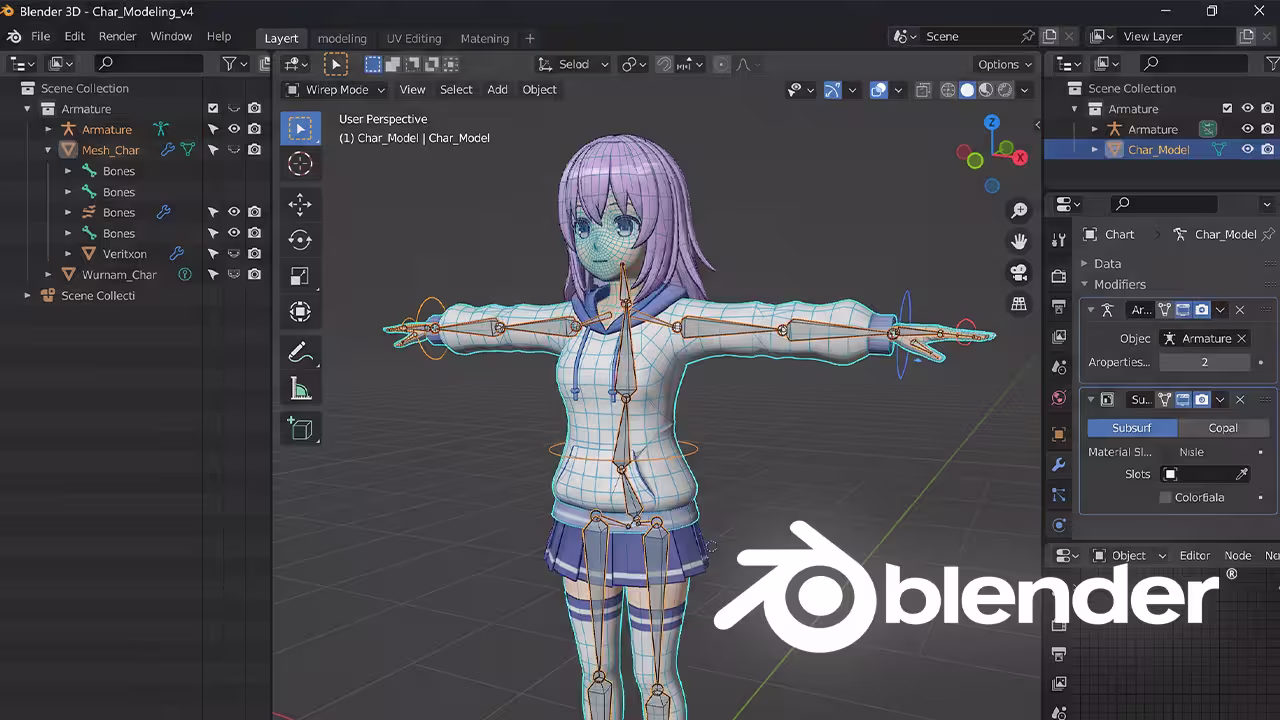Image resolution: width=1280 pixels, height=720 pixels.
Task: Toggle camera view icon in viewport
Action: [1019, 272]
